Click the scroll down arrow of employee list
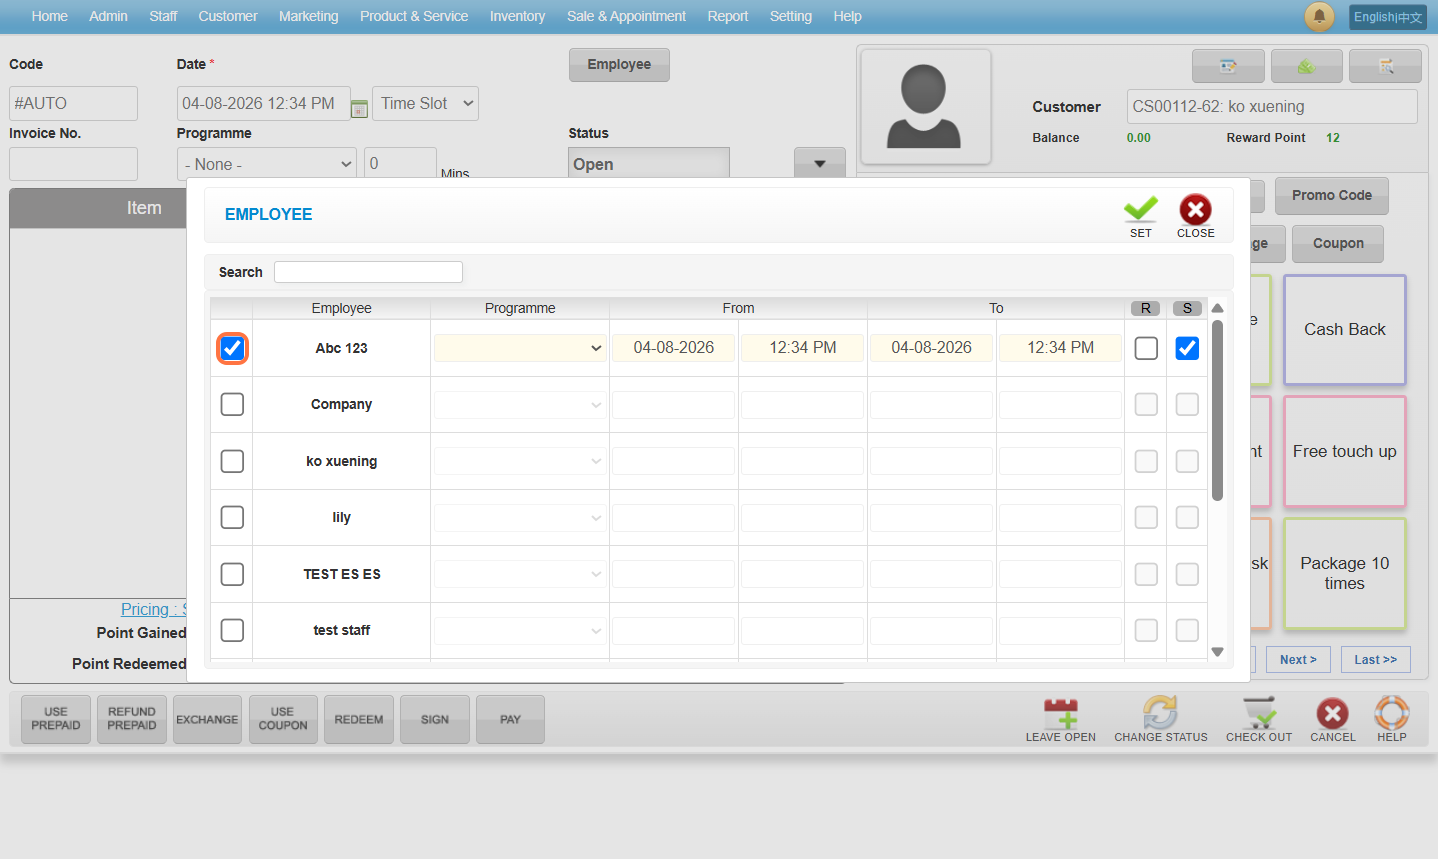Image resolution: width=1438 pixels, height=859 pixels. pyautogui.click(x=1217, y=652)
